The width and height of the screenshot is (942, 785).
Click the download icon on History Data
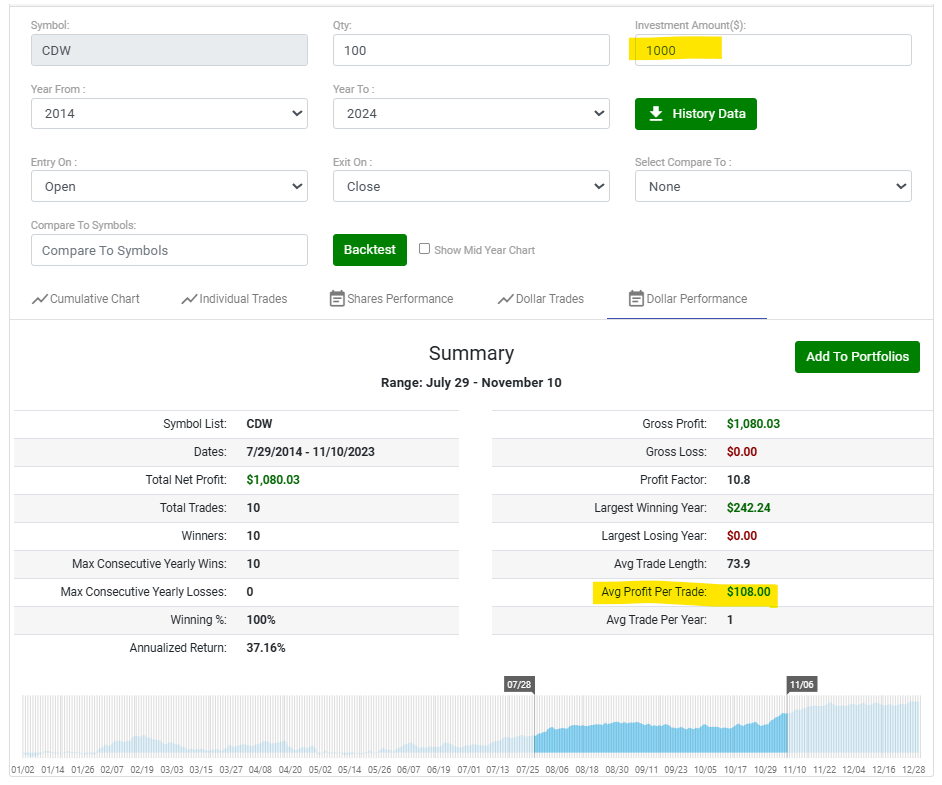(656, 114)
